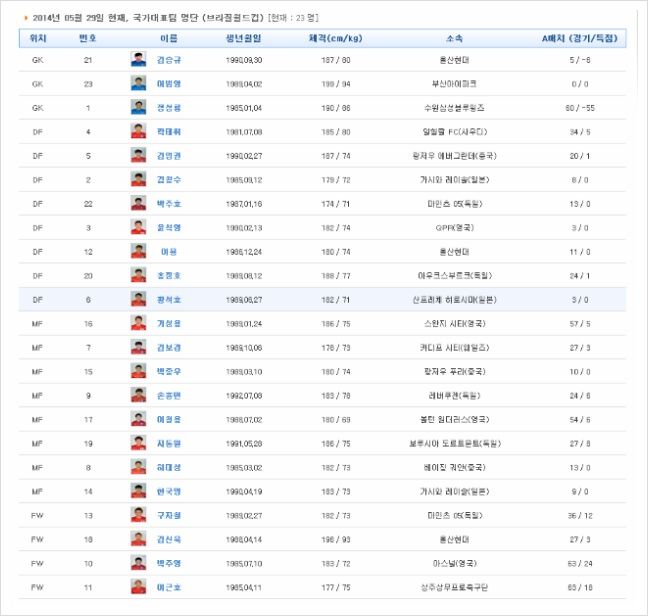Select the photo thumbnail in 윤석영's row

138,227
